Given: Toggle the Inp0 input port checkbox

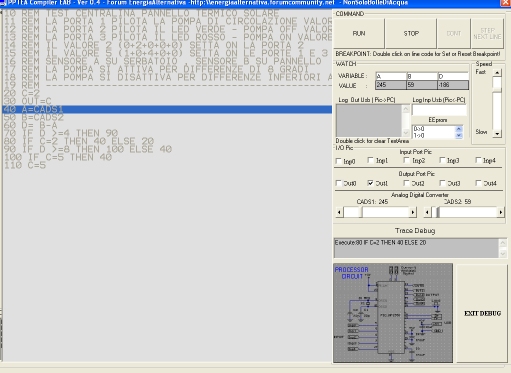Looking at the screenshot, I should point(339,161).
